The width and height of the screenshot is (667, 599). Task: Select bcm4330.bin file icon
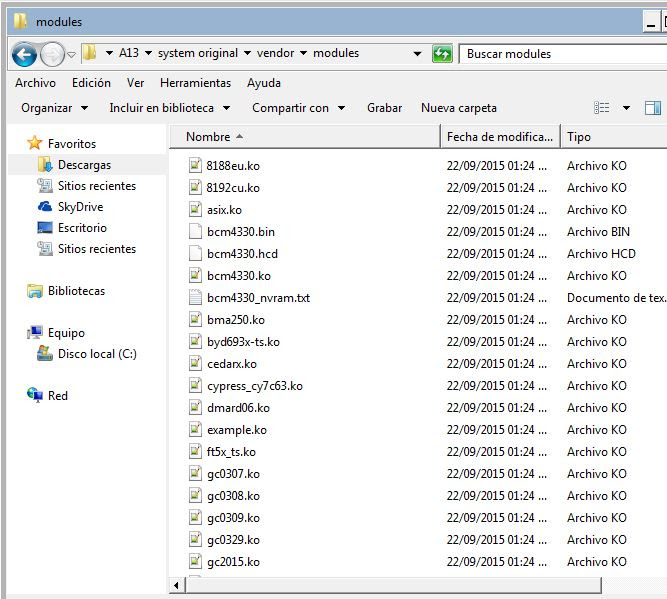(x=195, y=231)
